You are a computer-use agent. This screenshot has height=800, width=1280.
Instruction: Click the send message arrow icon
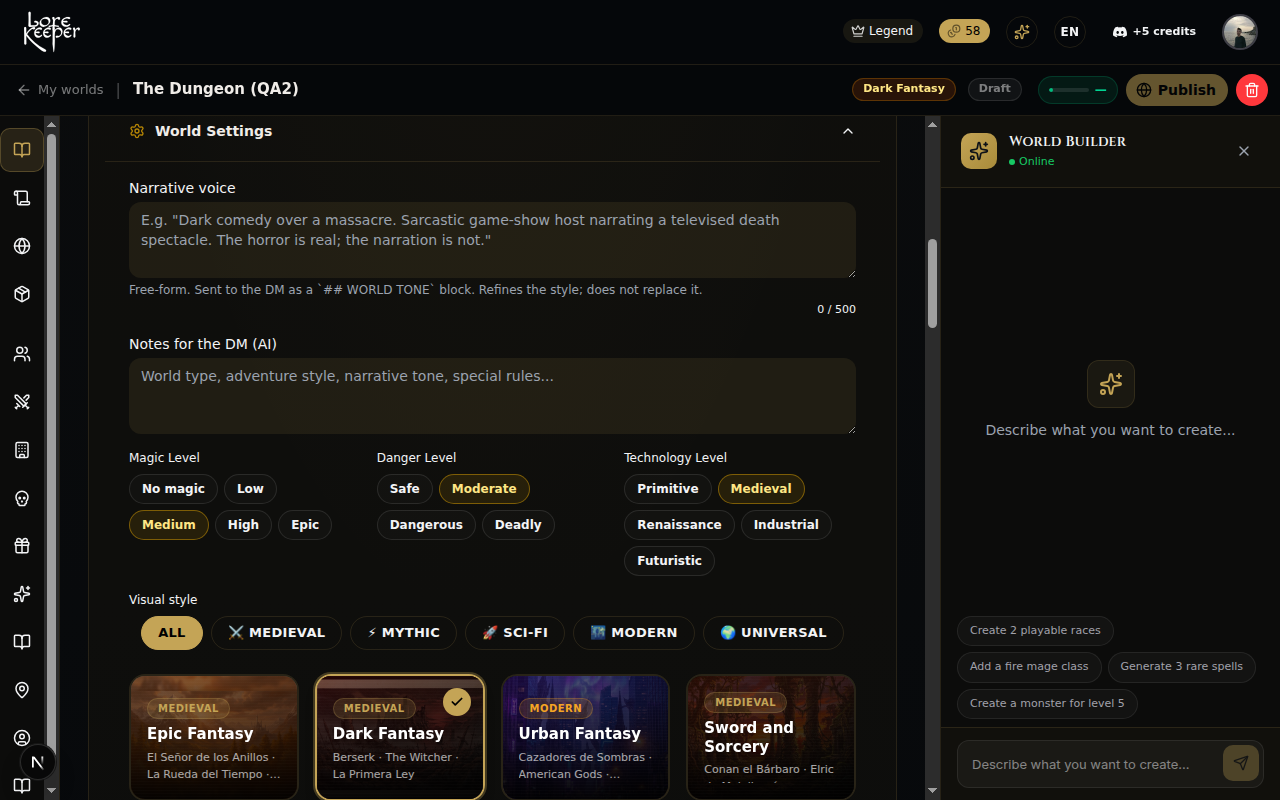(1241, 763)
